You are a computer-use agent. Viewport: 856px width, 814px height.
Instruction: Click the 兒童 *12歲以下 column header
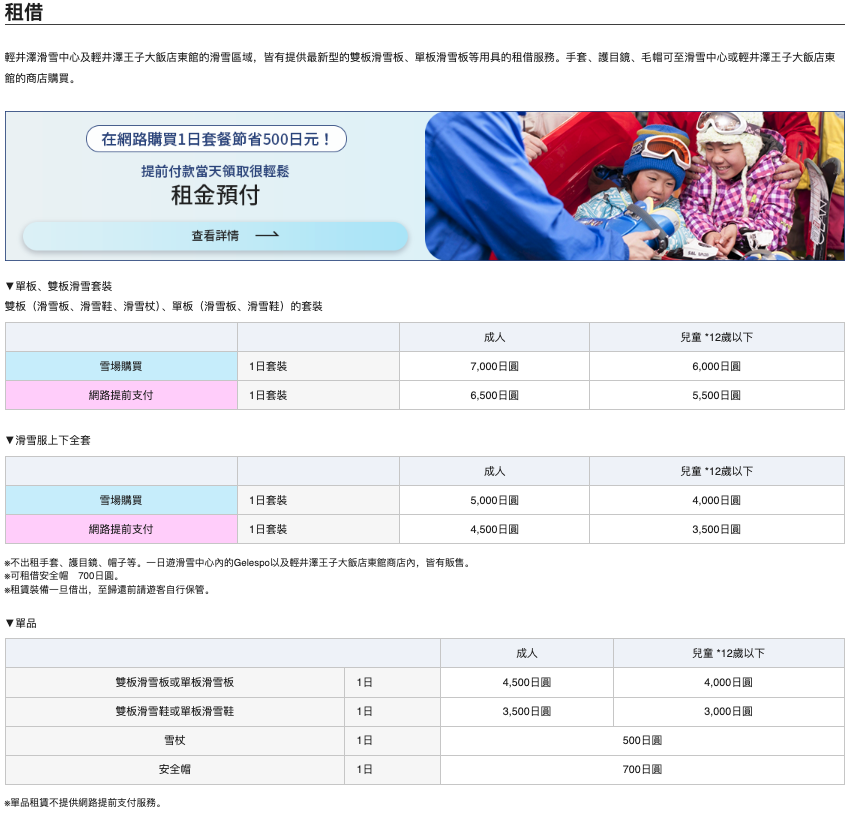point(717,337)
